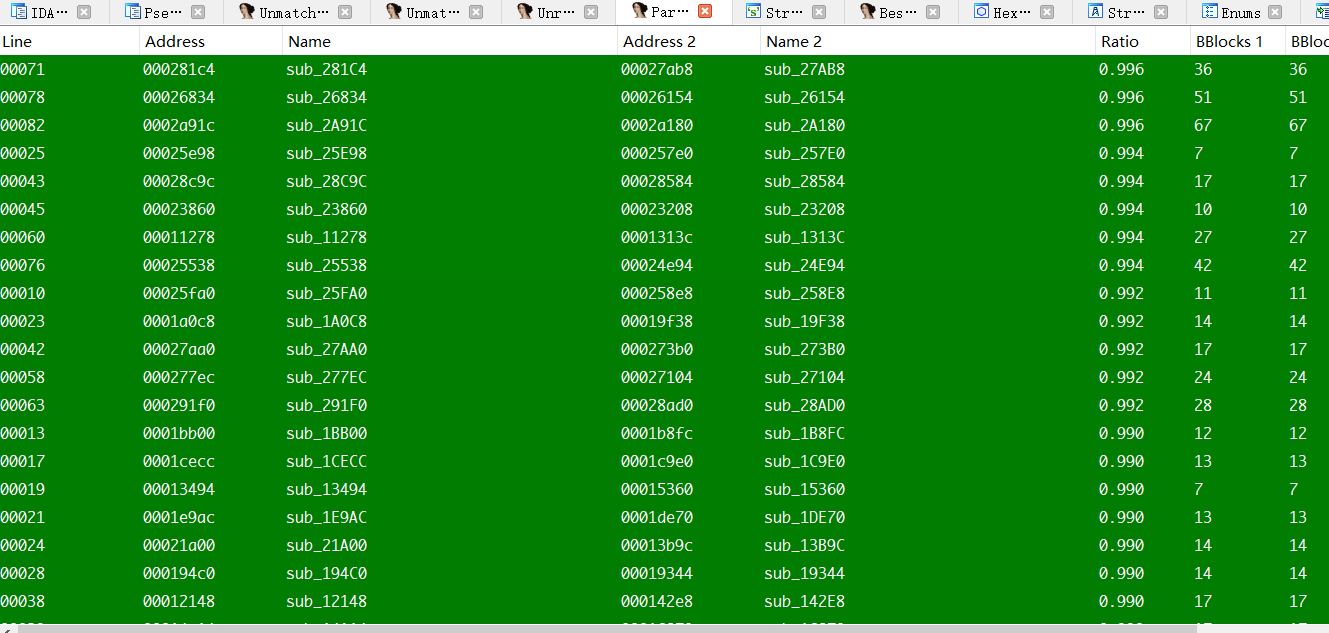Close the IDA tab
Image resolution: width=1329 pixels, height=633 pixels.
coord(84,12)
